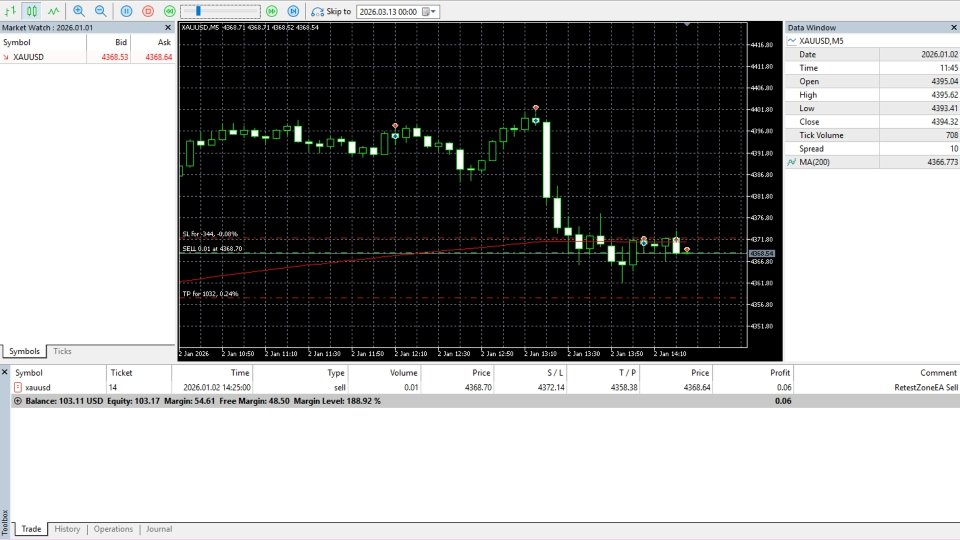The width and height of the screenshot is (960, 540).
Task: Click the rewind slow-down green button
Action: coord(170,11)
